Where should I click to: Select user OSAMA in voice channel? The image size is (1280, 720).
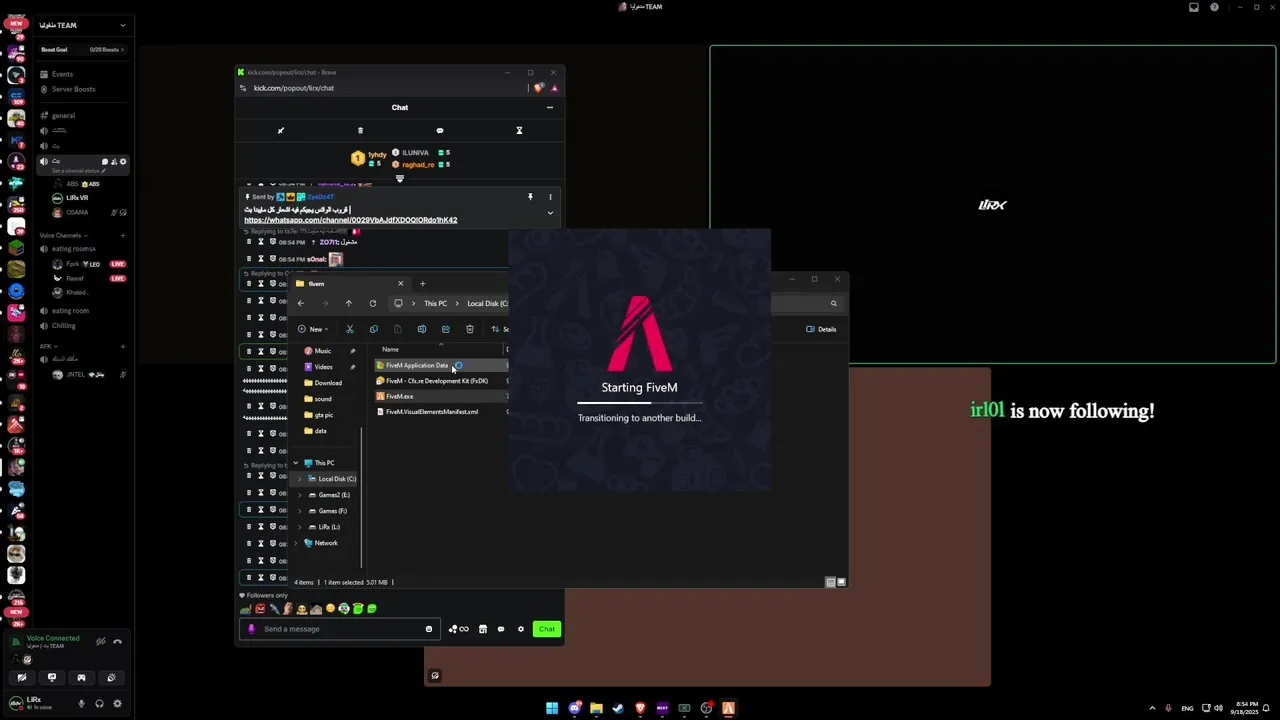pyautogui.click(x=77, y=212)
